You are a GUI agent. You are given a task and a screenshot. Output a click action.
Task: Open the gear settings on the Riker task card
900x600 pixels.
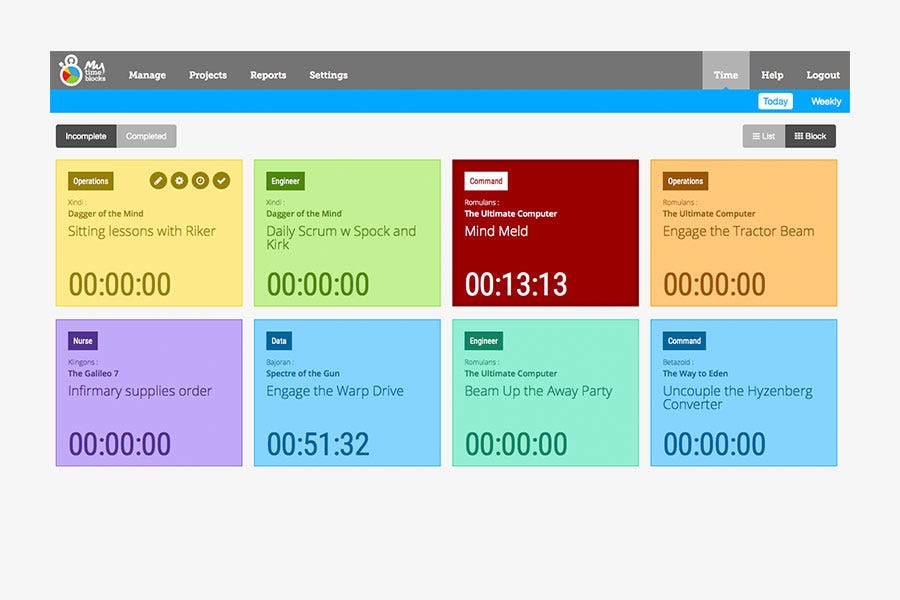tap(178, 180)
